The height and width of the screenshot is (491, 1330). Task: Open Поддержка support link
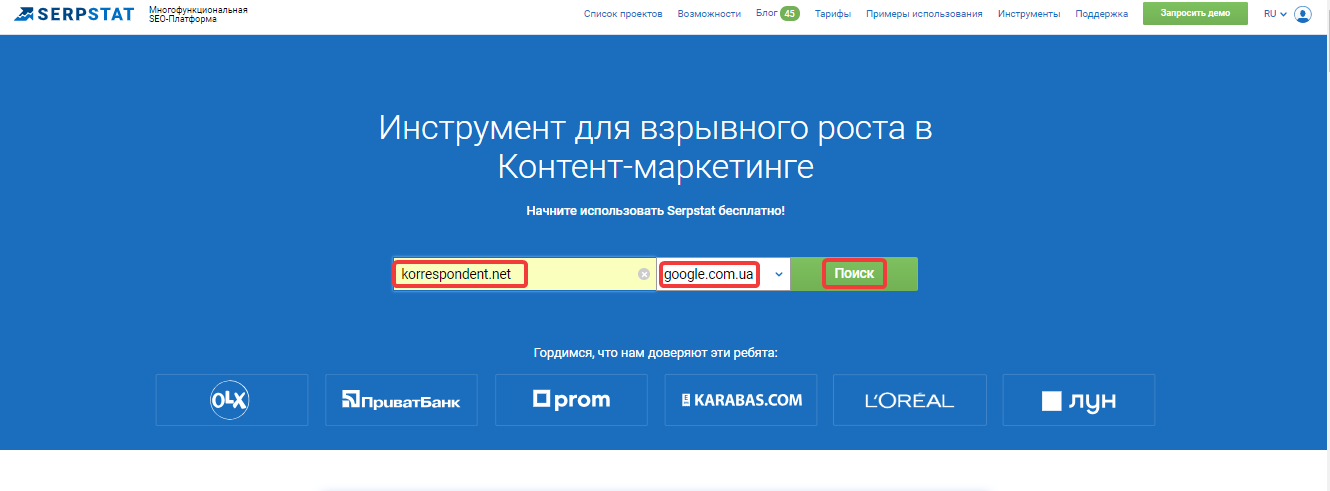[x=1102, y=14]
